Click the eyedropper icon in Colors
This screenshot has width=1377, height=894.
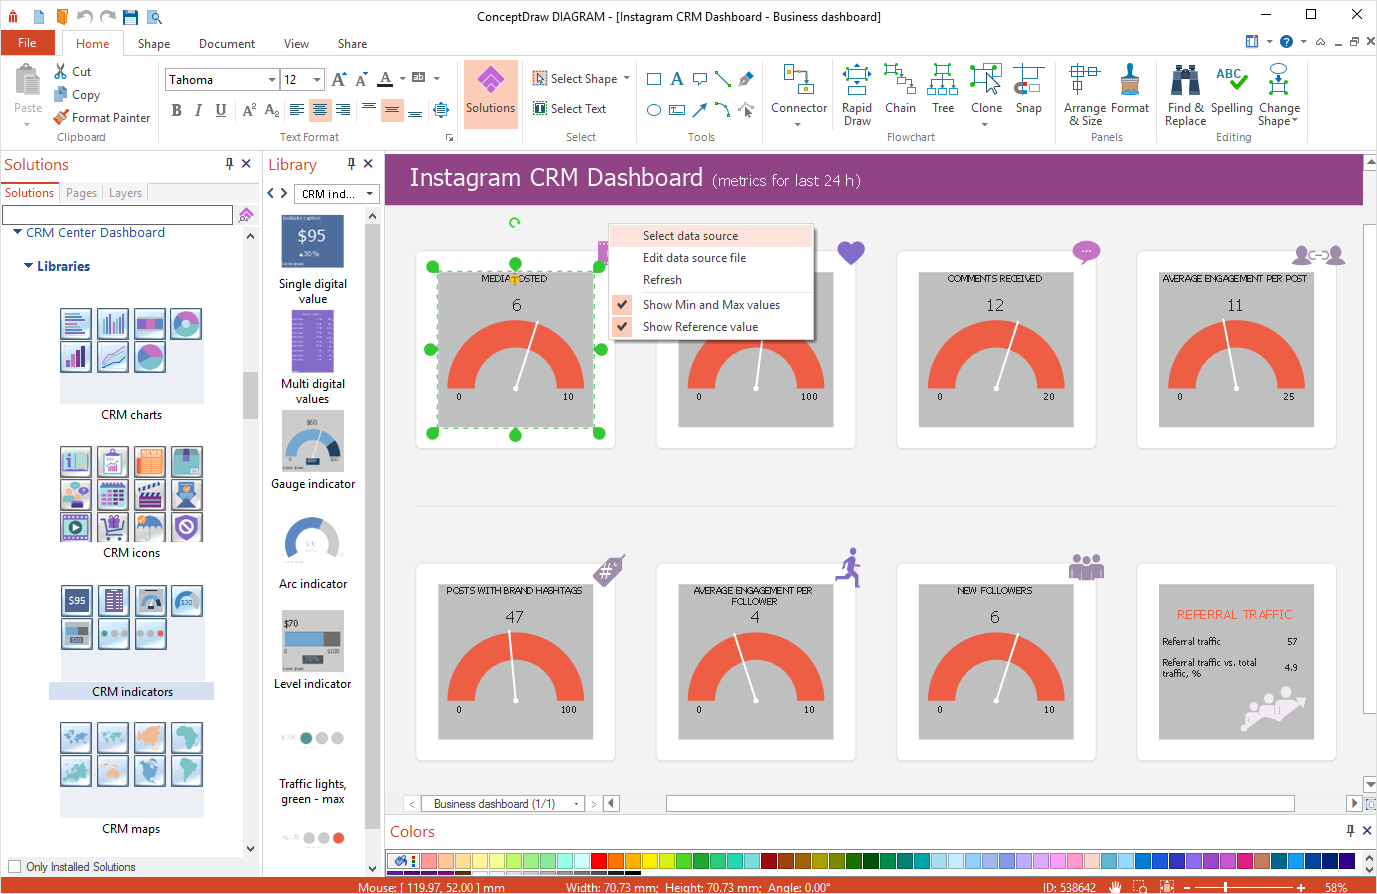[x=401, y=861]
